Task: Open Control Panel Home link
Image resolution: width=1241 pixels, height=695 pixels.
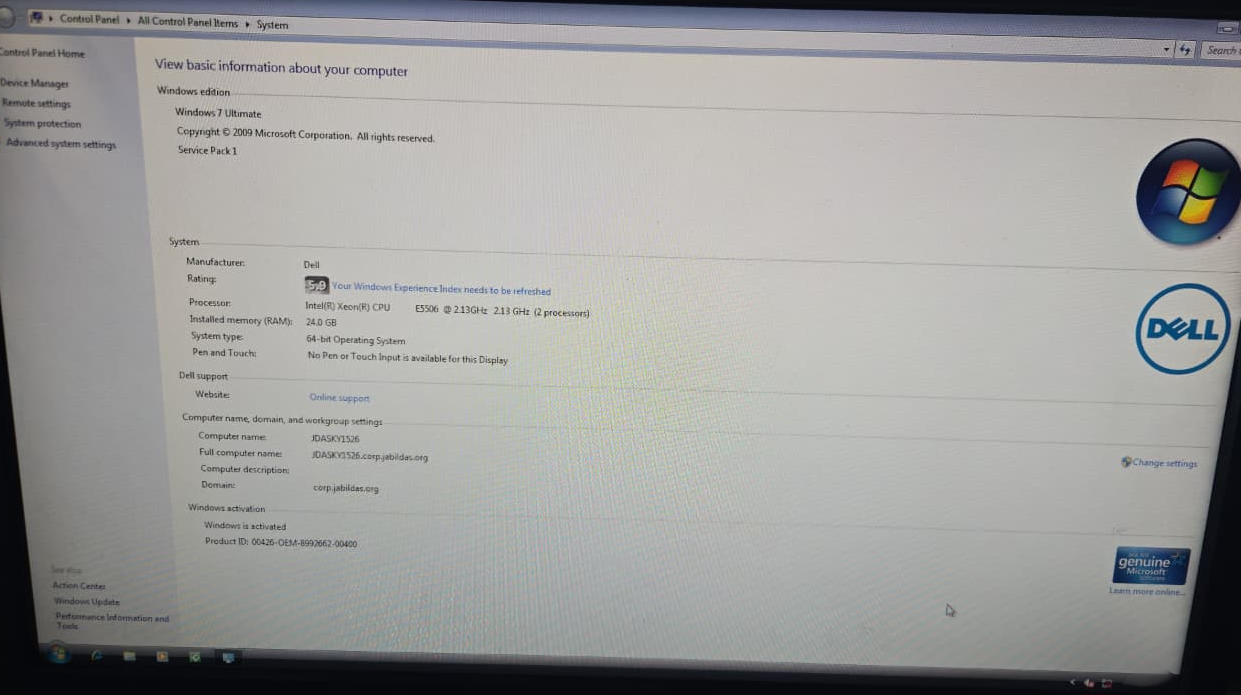Action: click(x=42, y=53)
